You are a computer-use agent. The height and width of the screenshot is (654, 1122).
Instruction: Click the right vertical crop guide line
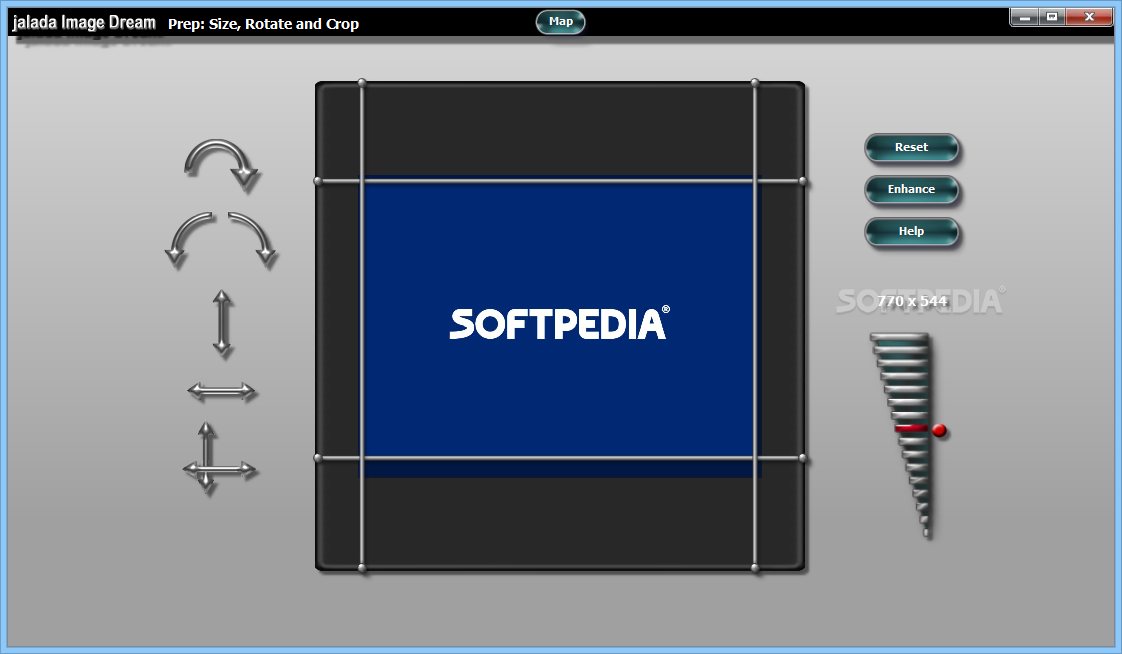pos(755,326)
